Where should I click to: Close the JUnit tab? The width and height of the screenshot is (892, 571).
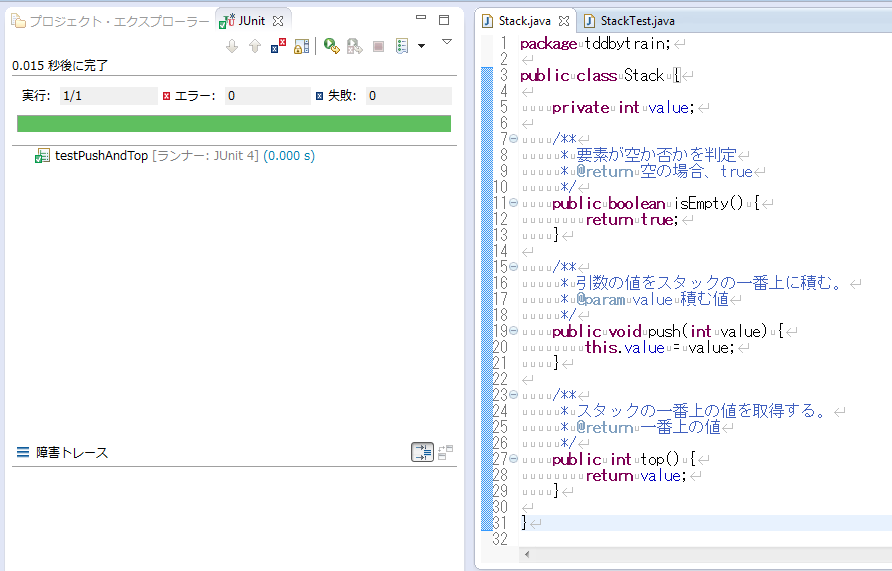click(x=278, y=21)
